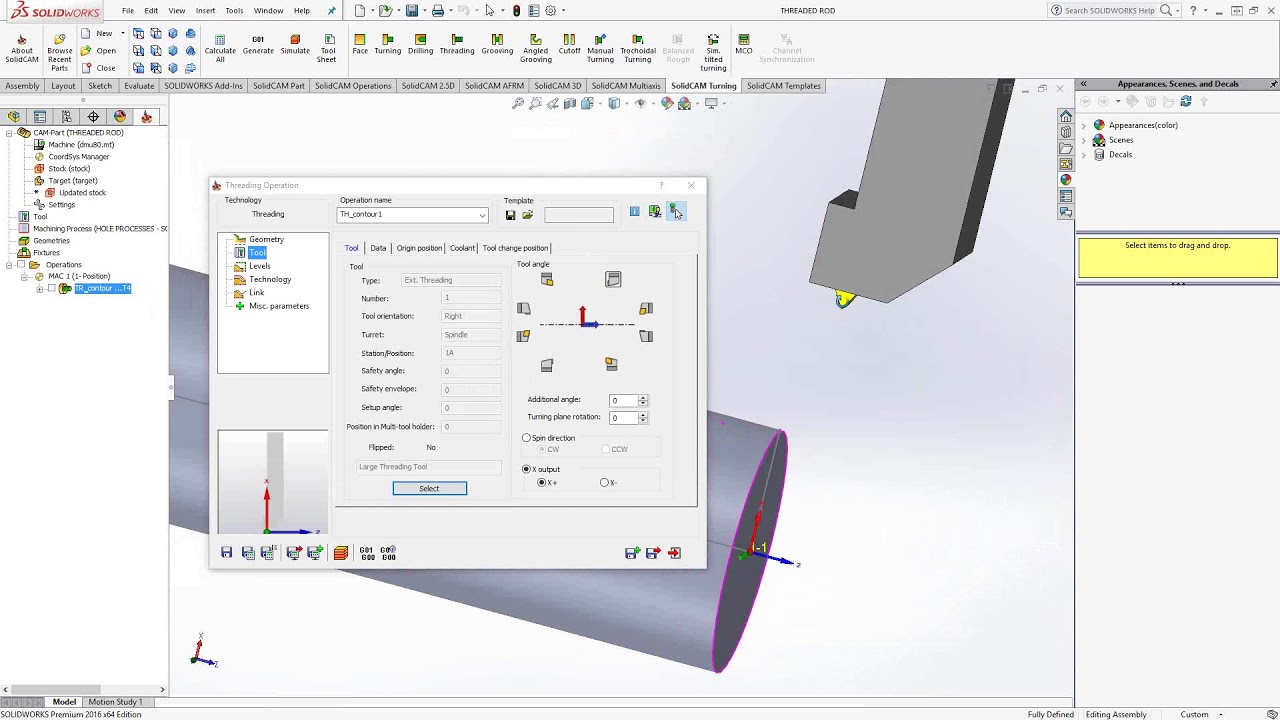The width and height of the screenshot is (1280, 720).
Task: Open the Operation name dropdown
Action: click(482, 215)
